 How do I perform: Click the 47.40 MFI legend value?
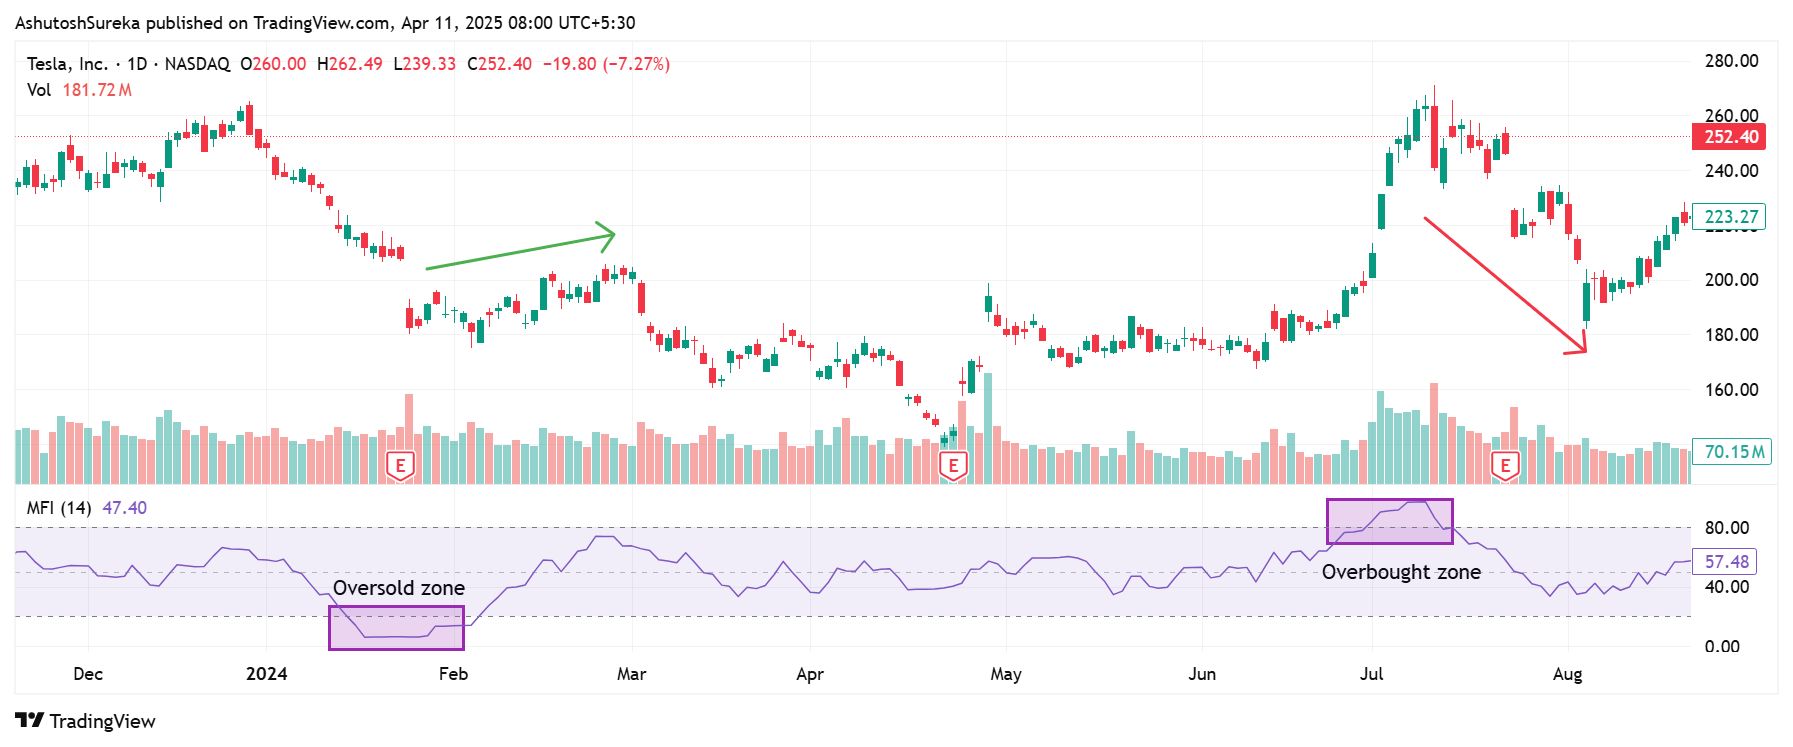coord(125,508)
